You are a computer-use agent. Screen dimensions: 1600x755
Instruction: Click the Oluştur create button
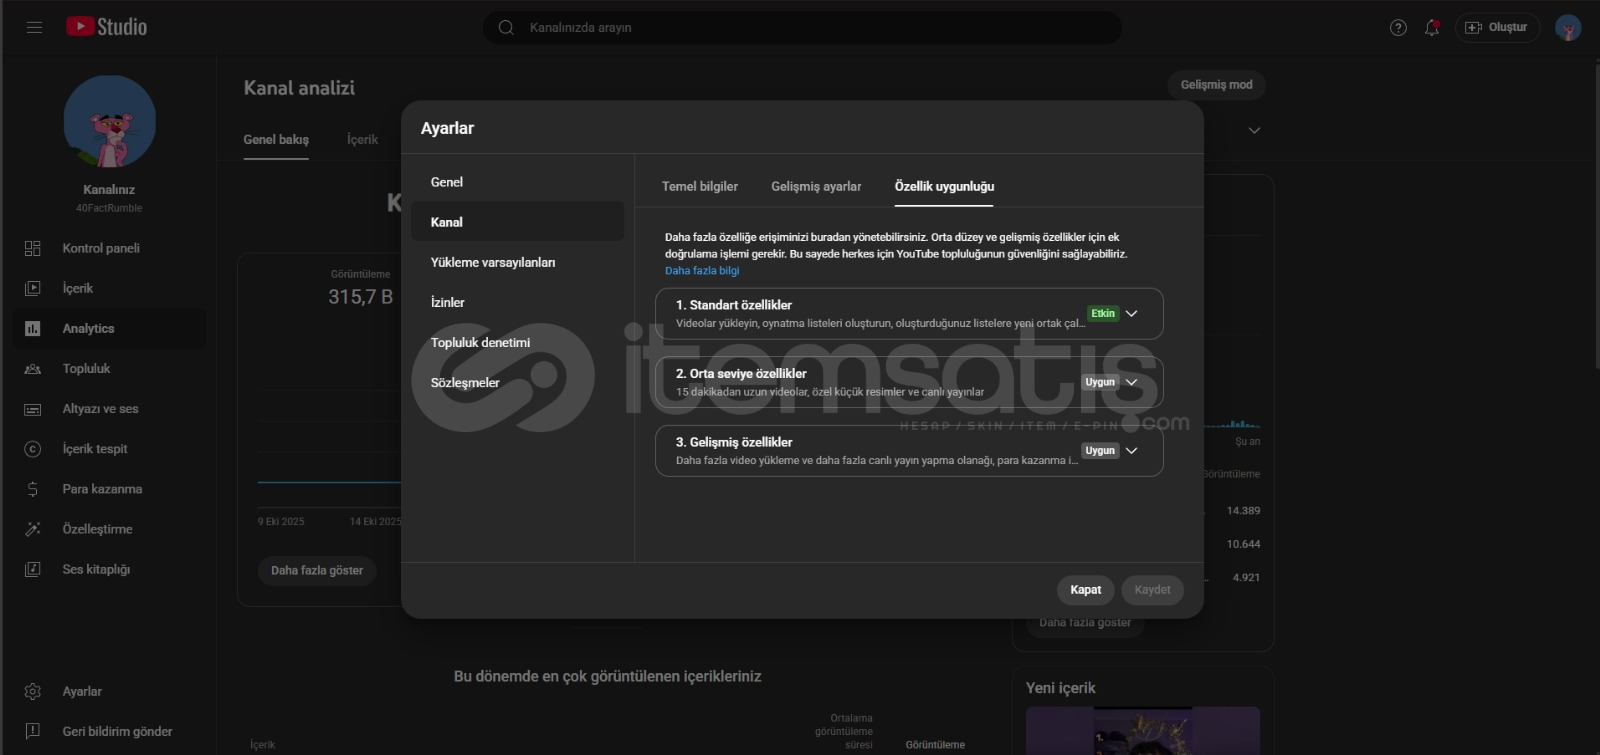click(x=1497, y=28)
